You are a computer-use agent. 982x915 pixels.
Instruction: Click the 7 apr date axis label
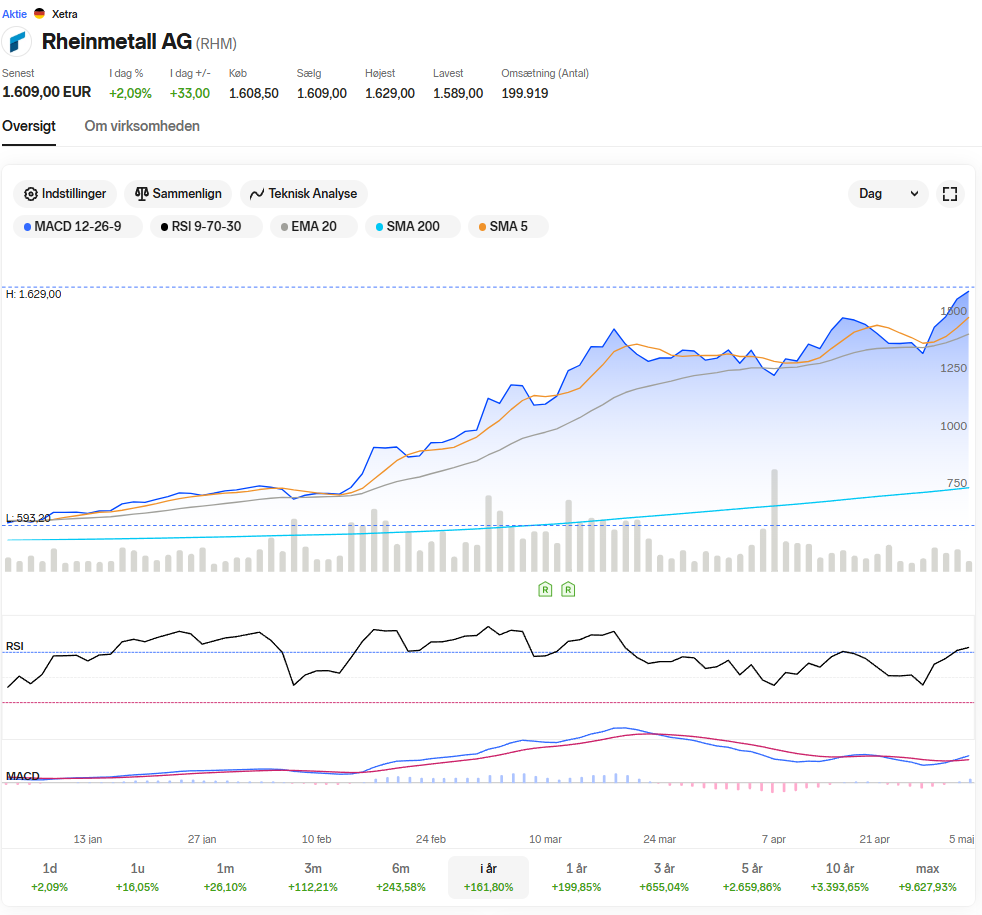773,839
